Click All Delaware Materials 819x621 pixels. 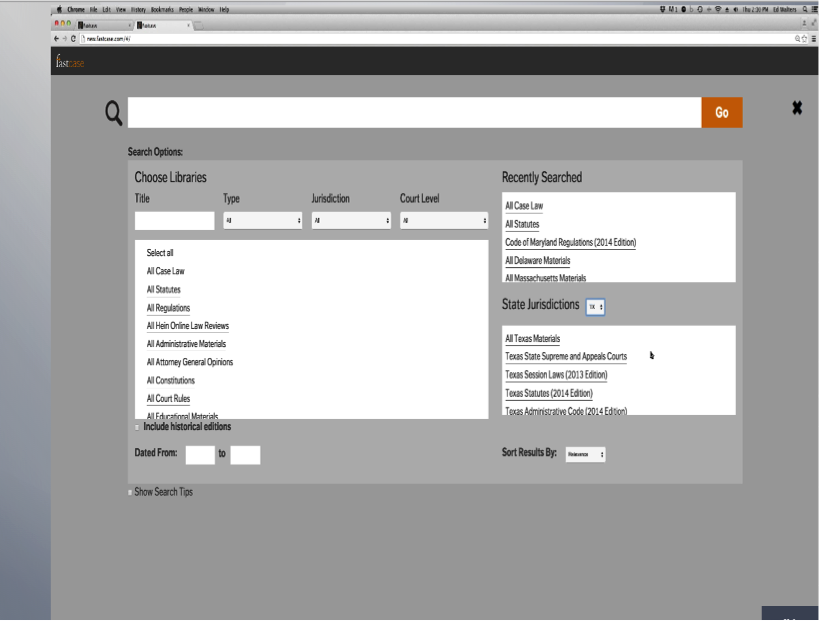coord(537,261)
